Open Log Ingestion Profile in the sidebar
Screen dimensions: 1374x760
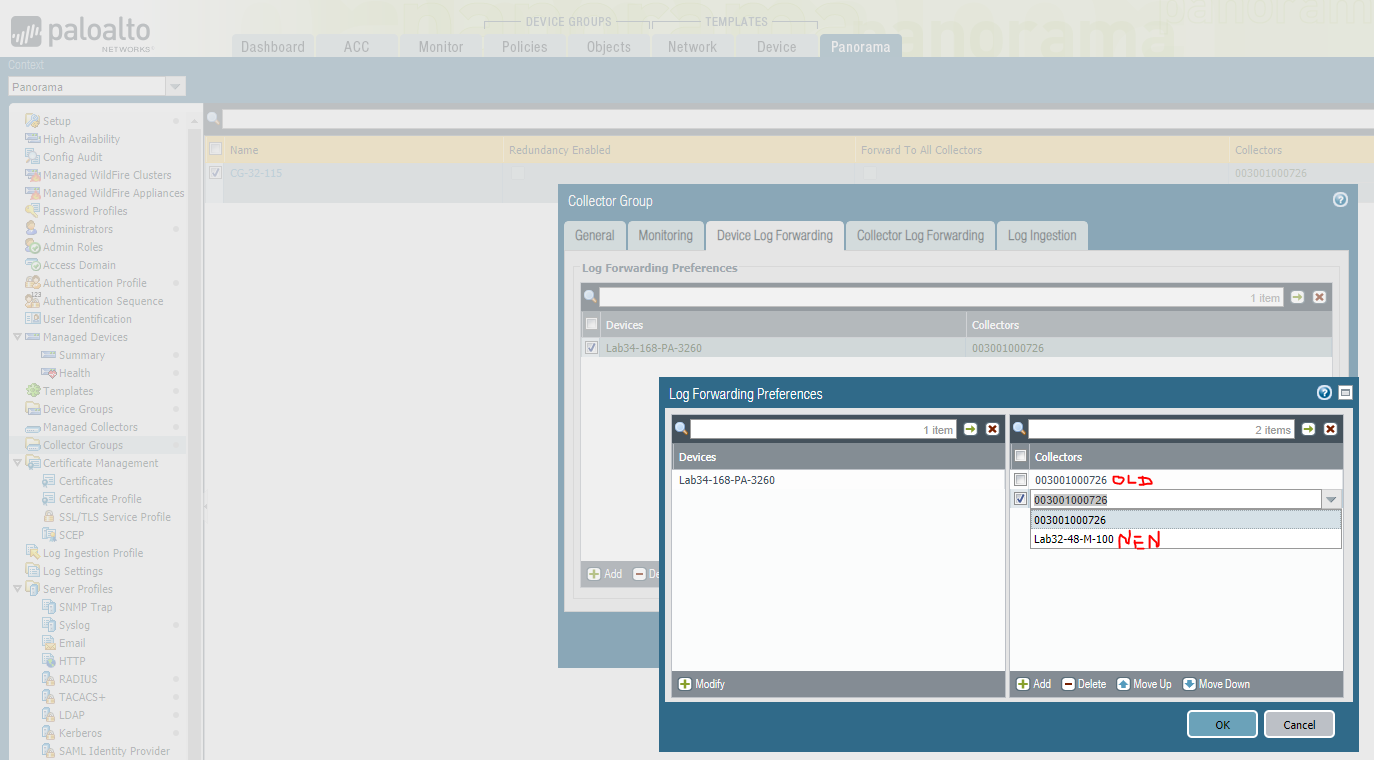click(92, 553)
